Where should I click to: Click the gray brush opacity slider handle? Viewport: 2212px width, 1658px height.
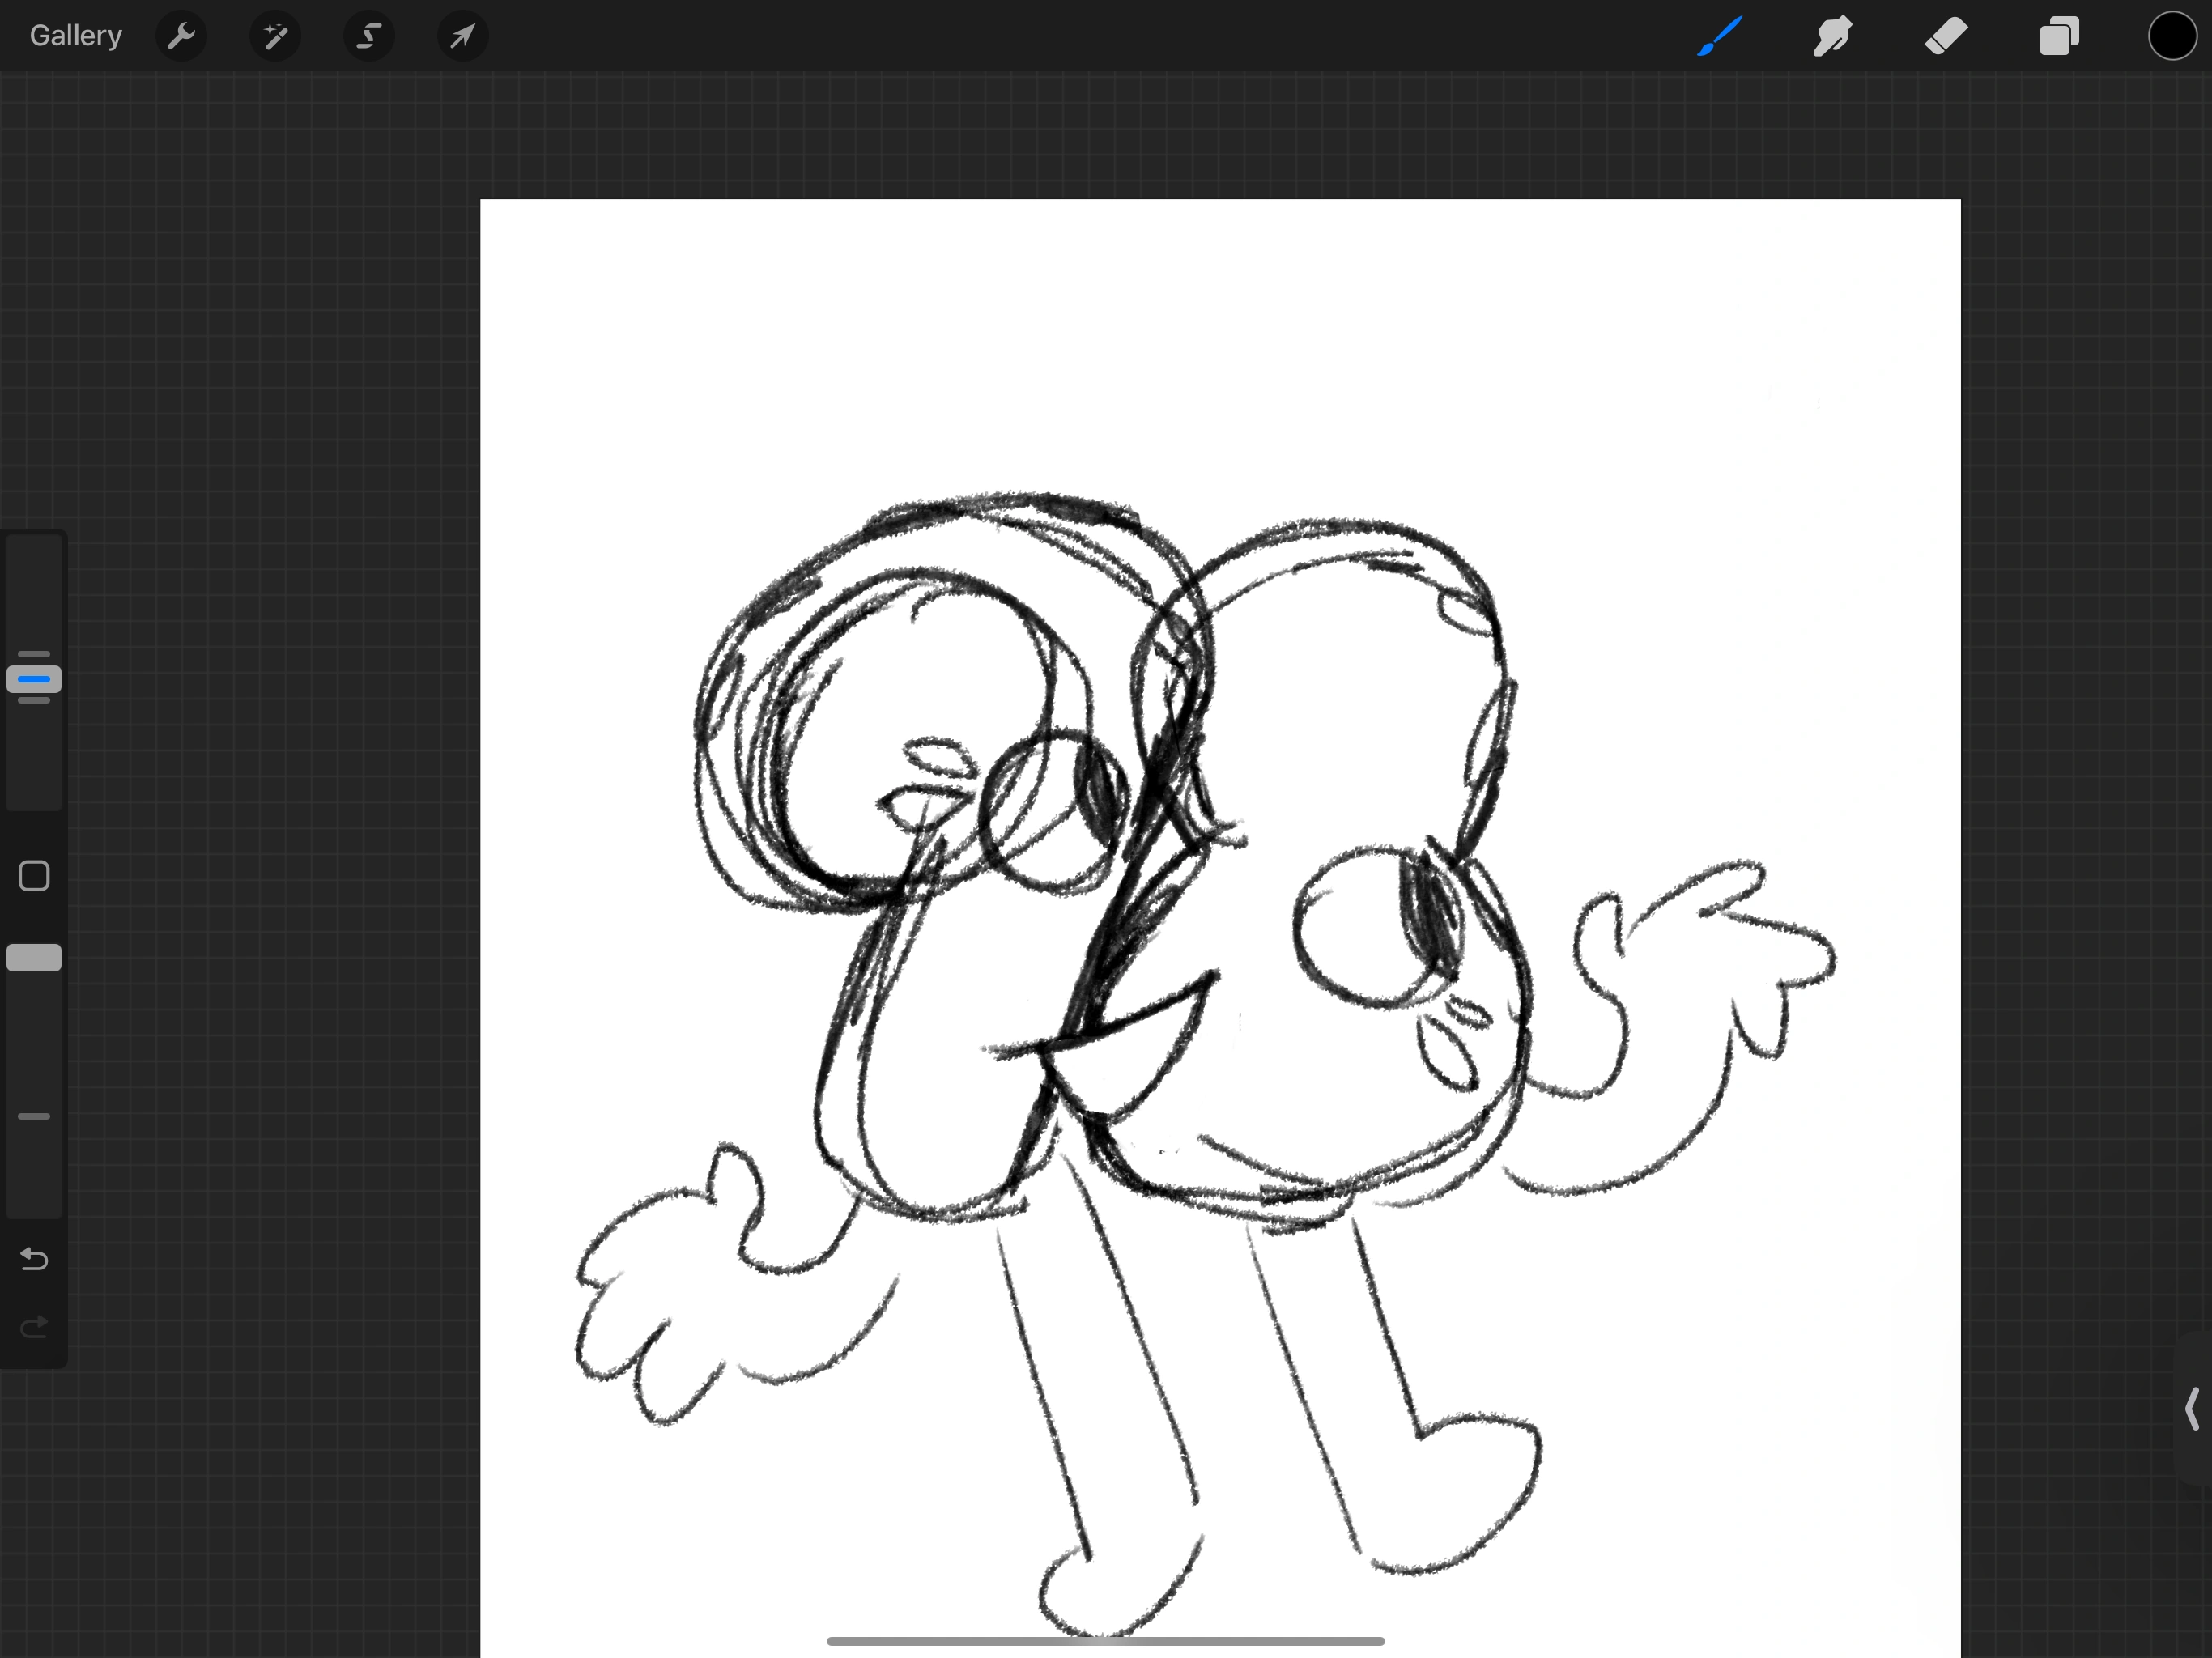[x=34, y=957]
